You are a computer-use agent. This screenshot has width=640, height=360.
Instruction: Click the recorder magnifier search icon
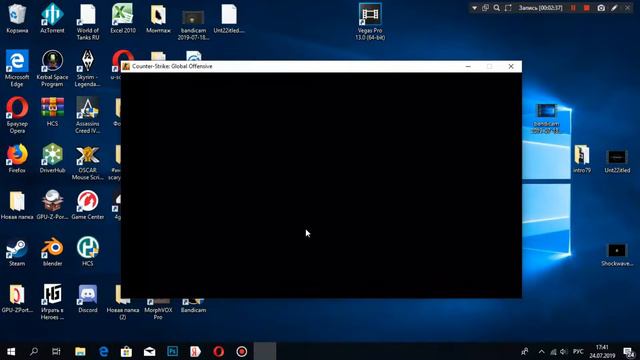496,8
